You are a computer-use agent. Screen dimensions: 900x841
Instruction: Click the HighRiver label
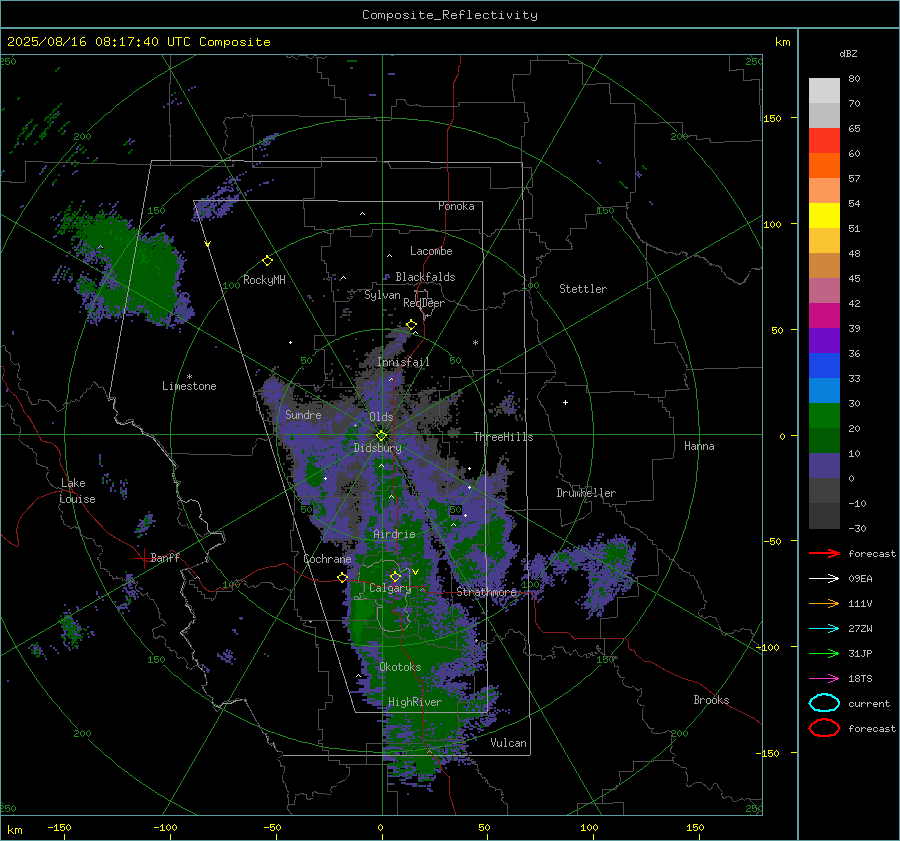point(415,702)
